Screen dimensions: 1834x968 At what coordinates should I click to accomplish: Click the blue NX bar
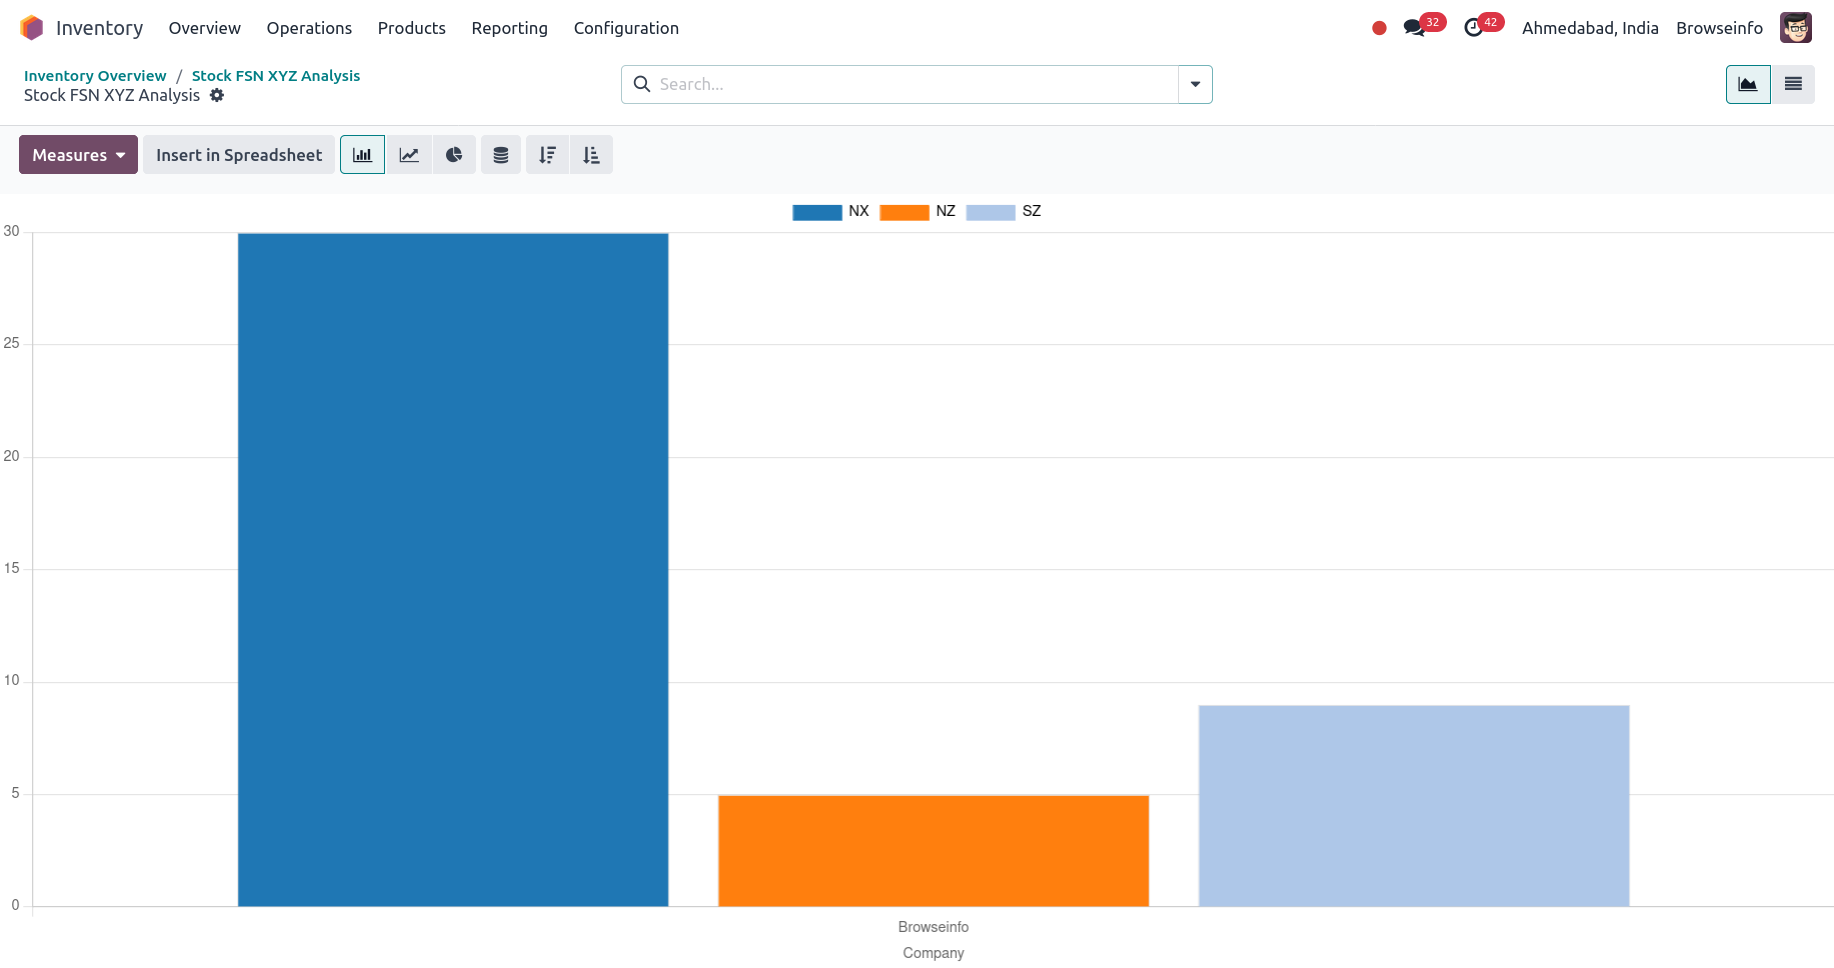(x=453, y=570)
